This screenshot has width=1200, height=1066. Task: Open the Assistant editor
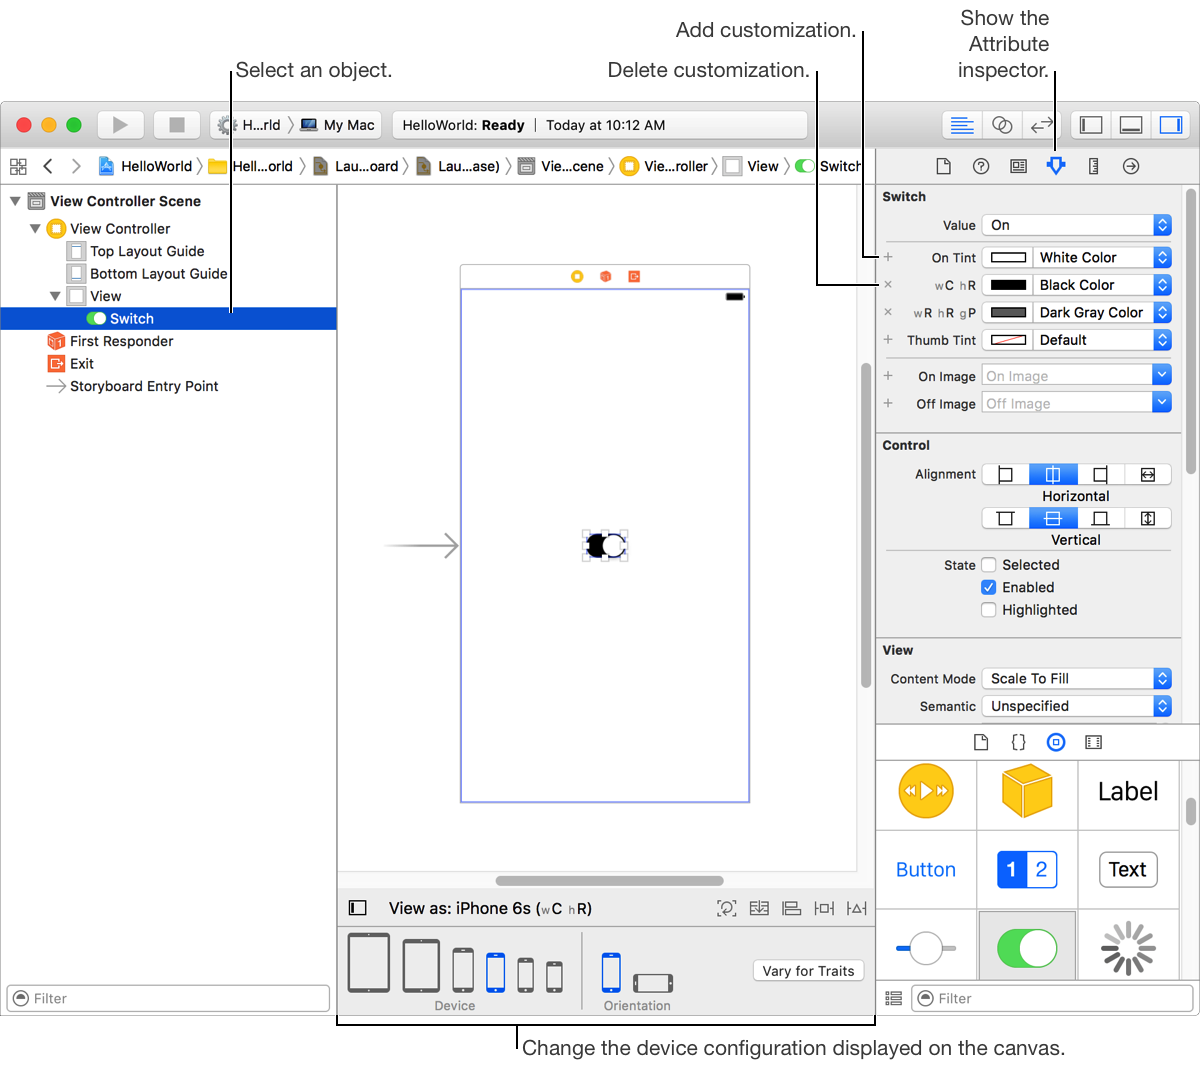(x=1002, y=125)
